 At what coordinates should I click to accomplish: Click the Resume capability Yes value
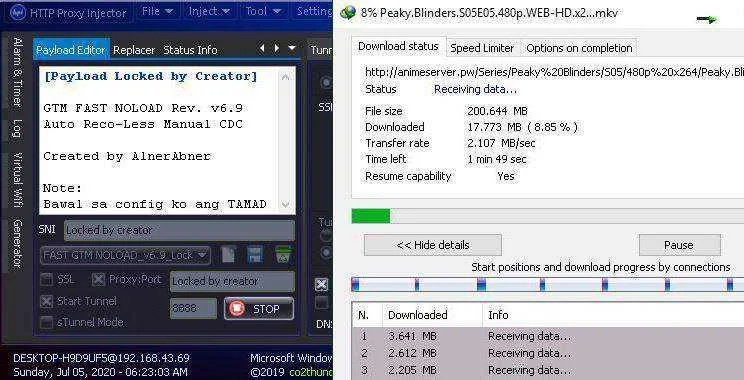(x=506, y=176)
